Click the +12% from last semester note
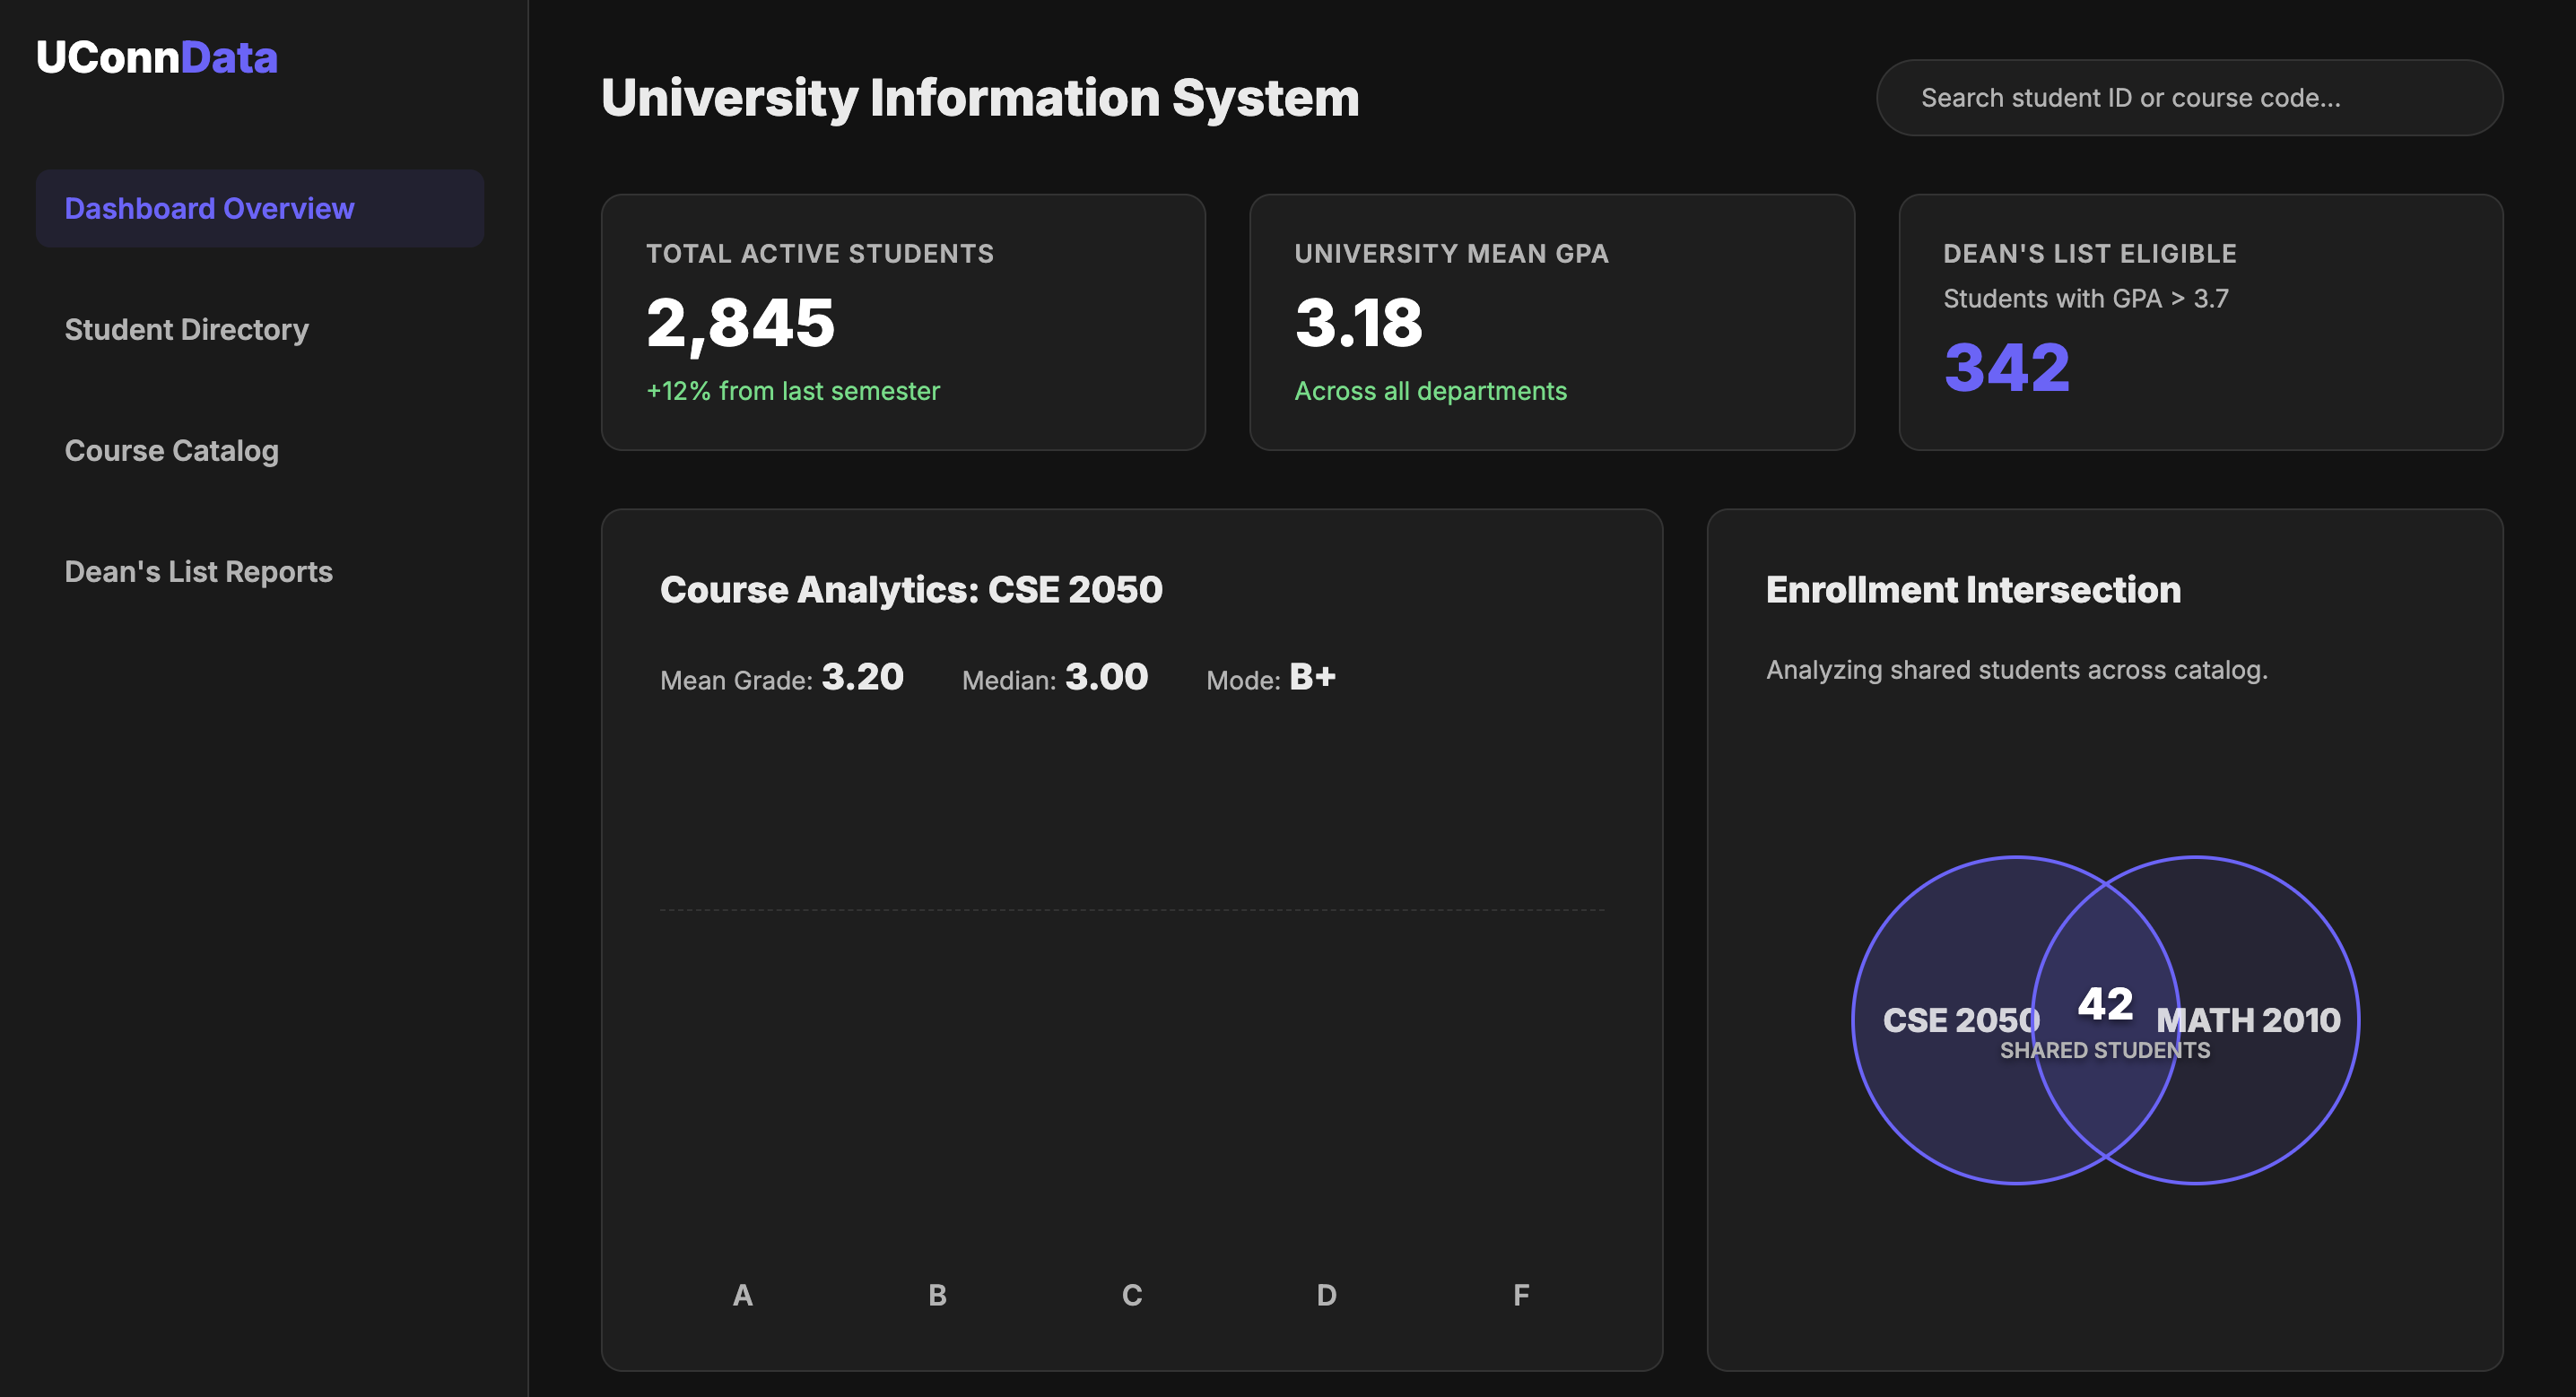 [792, 390]
